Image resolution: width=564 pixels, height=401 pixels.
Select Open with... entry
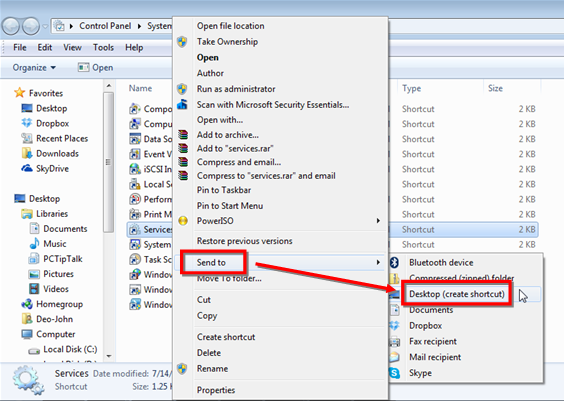tap(220, 120)
